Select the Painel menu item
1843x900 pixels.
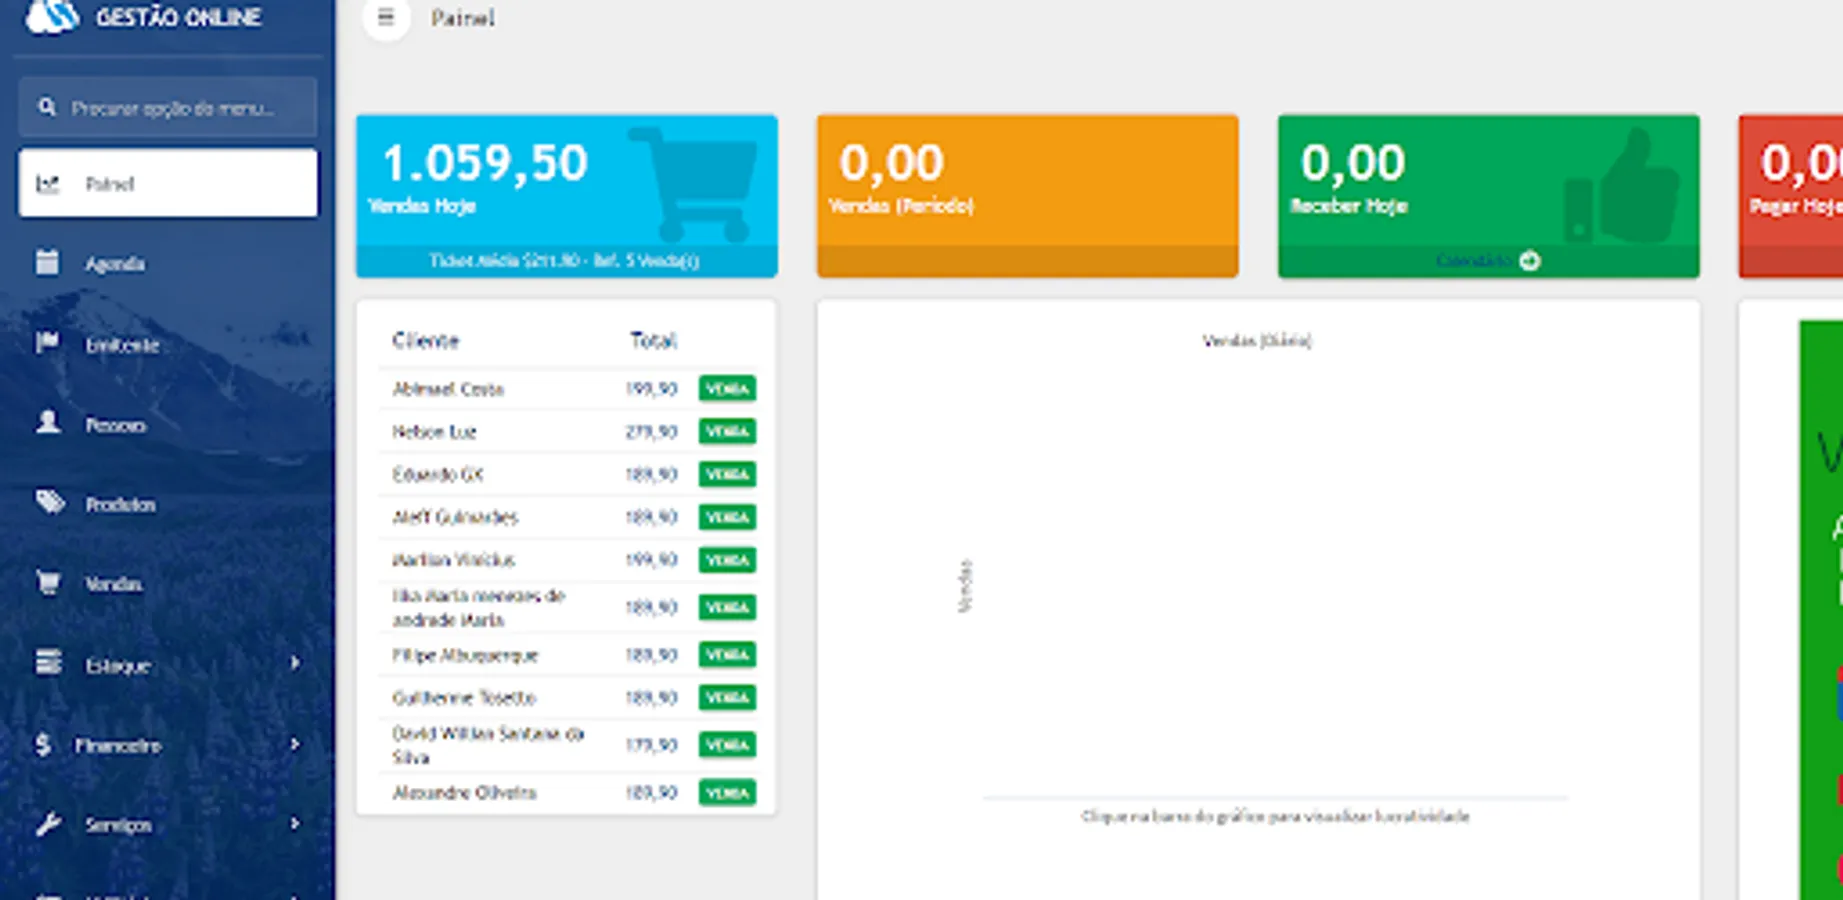[168, 183]
